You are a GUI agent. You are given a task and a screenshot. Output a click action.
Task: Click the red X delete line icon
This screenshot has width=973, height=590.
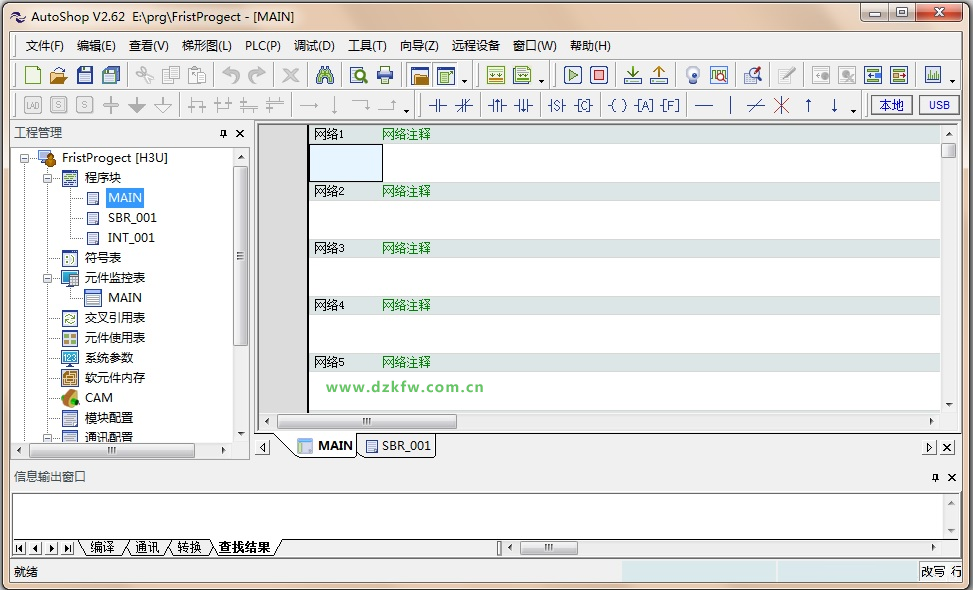781,105
